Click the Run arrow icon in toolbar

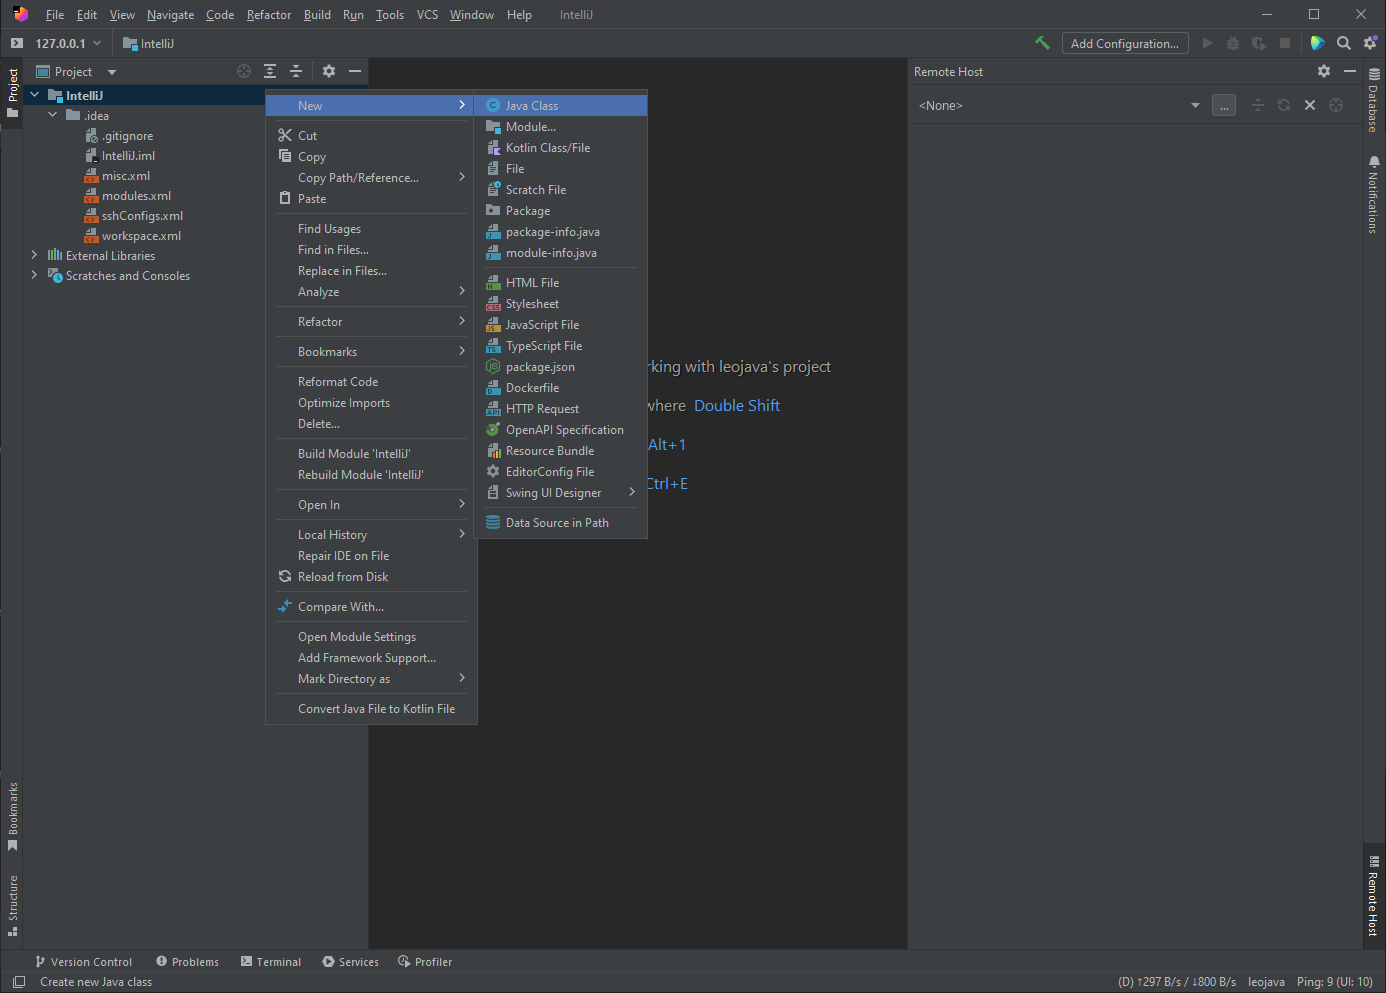(x=1207, y=43)
